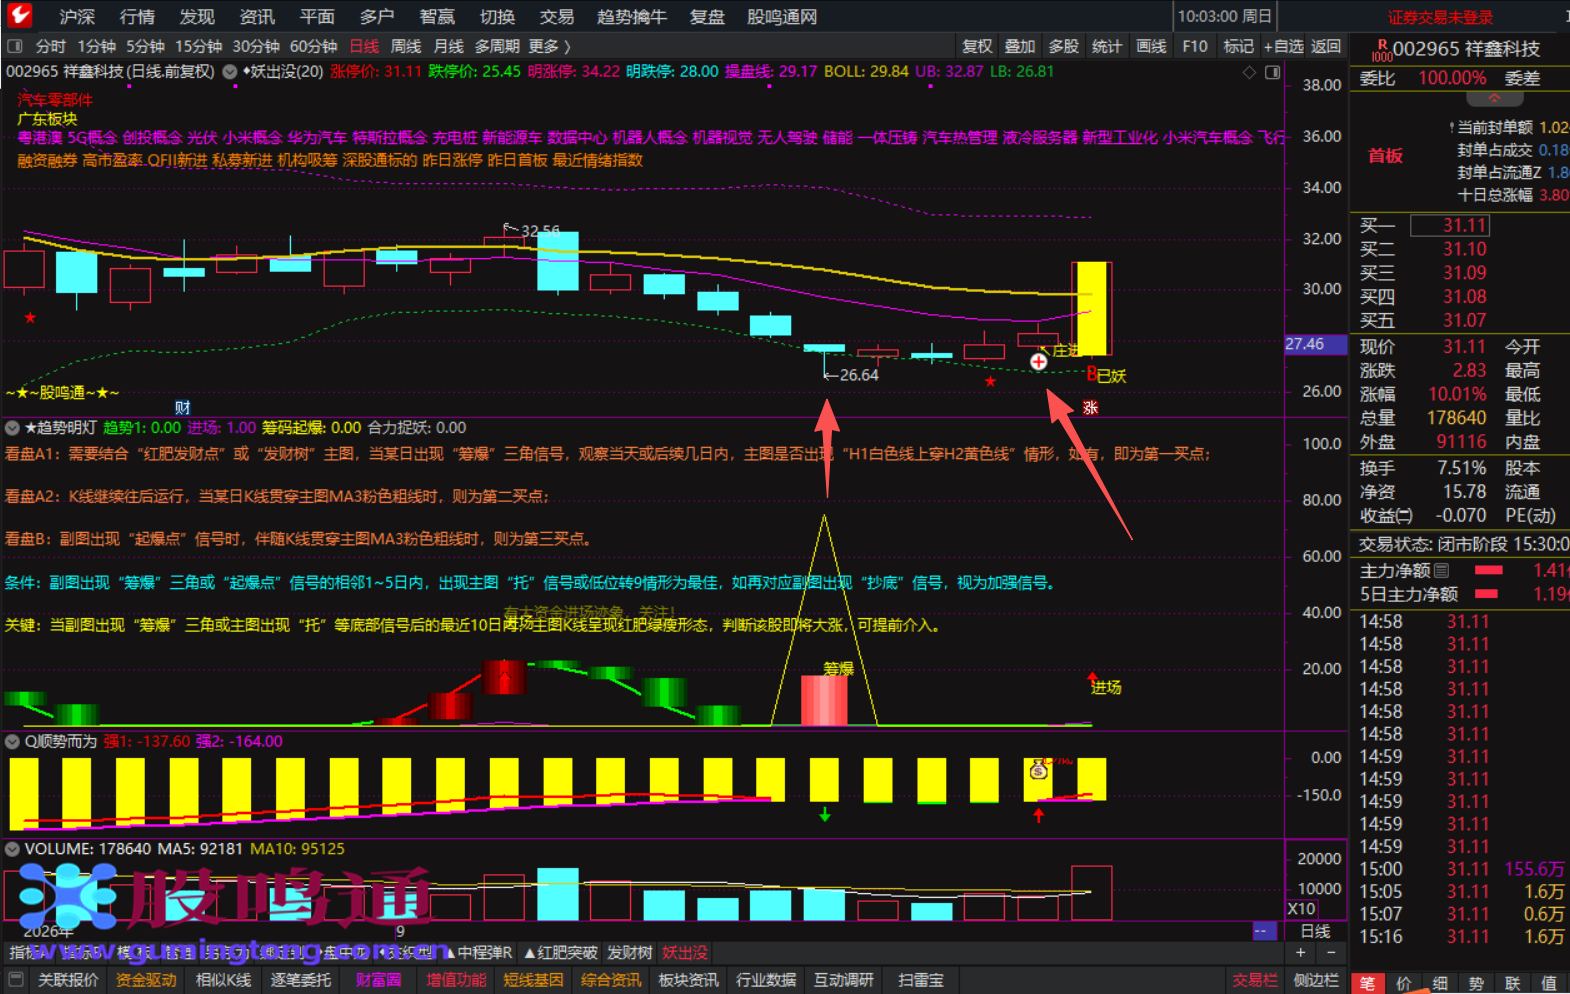
Task: Toggle 复权 price adjustment
Action: pyautogui.click(x=977, y=46)
